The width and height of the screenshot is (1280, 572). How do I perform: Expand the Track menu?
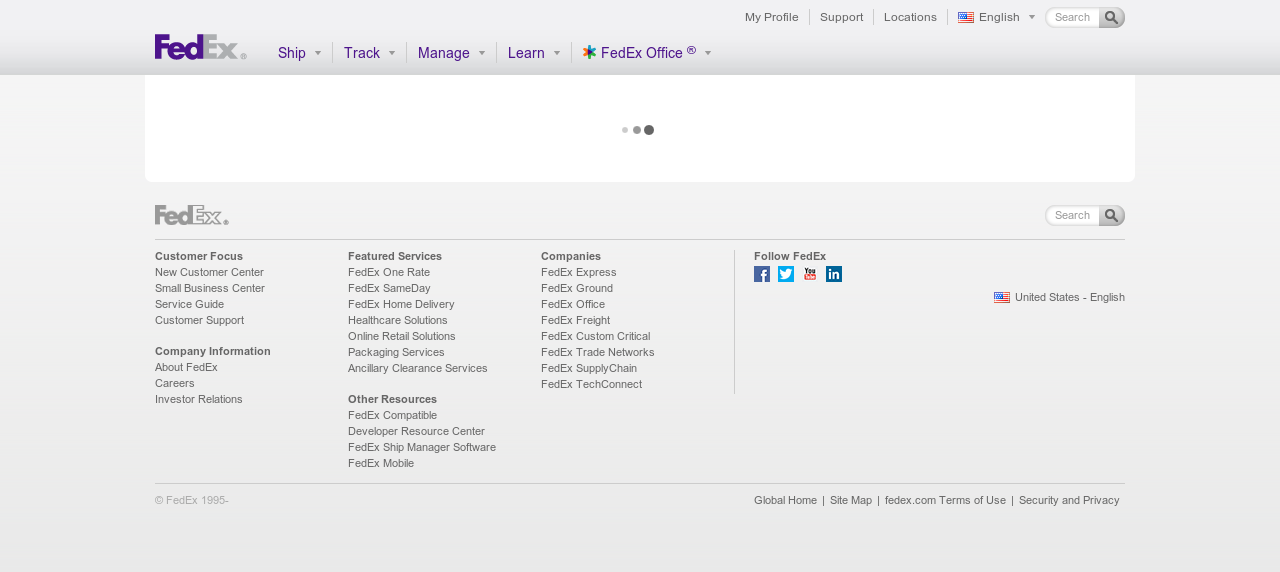[x=370, y=53]
